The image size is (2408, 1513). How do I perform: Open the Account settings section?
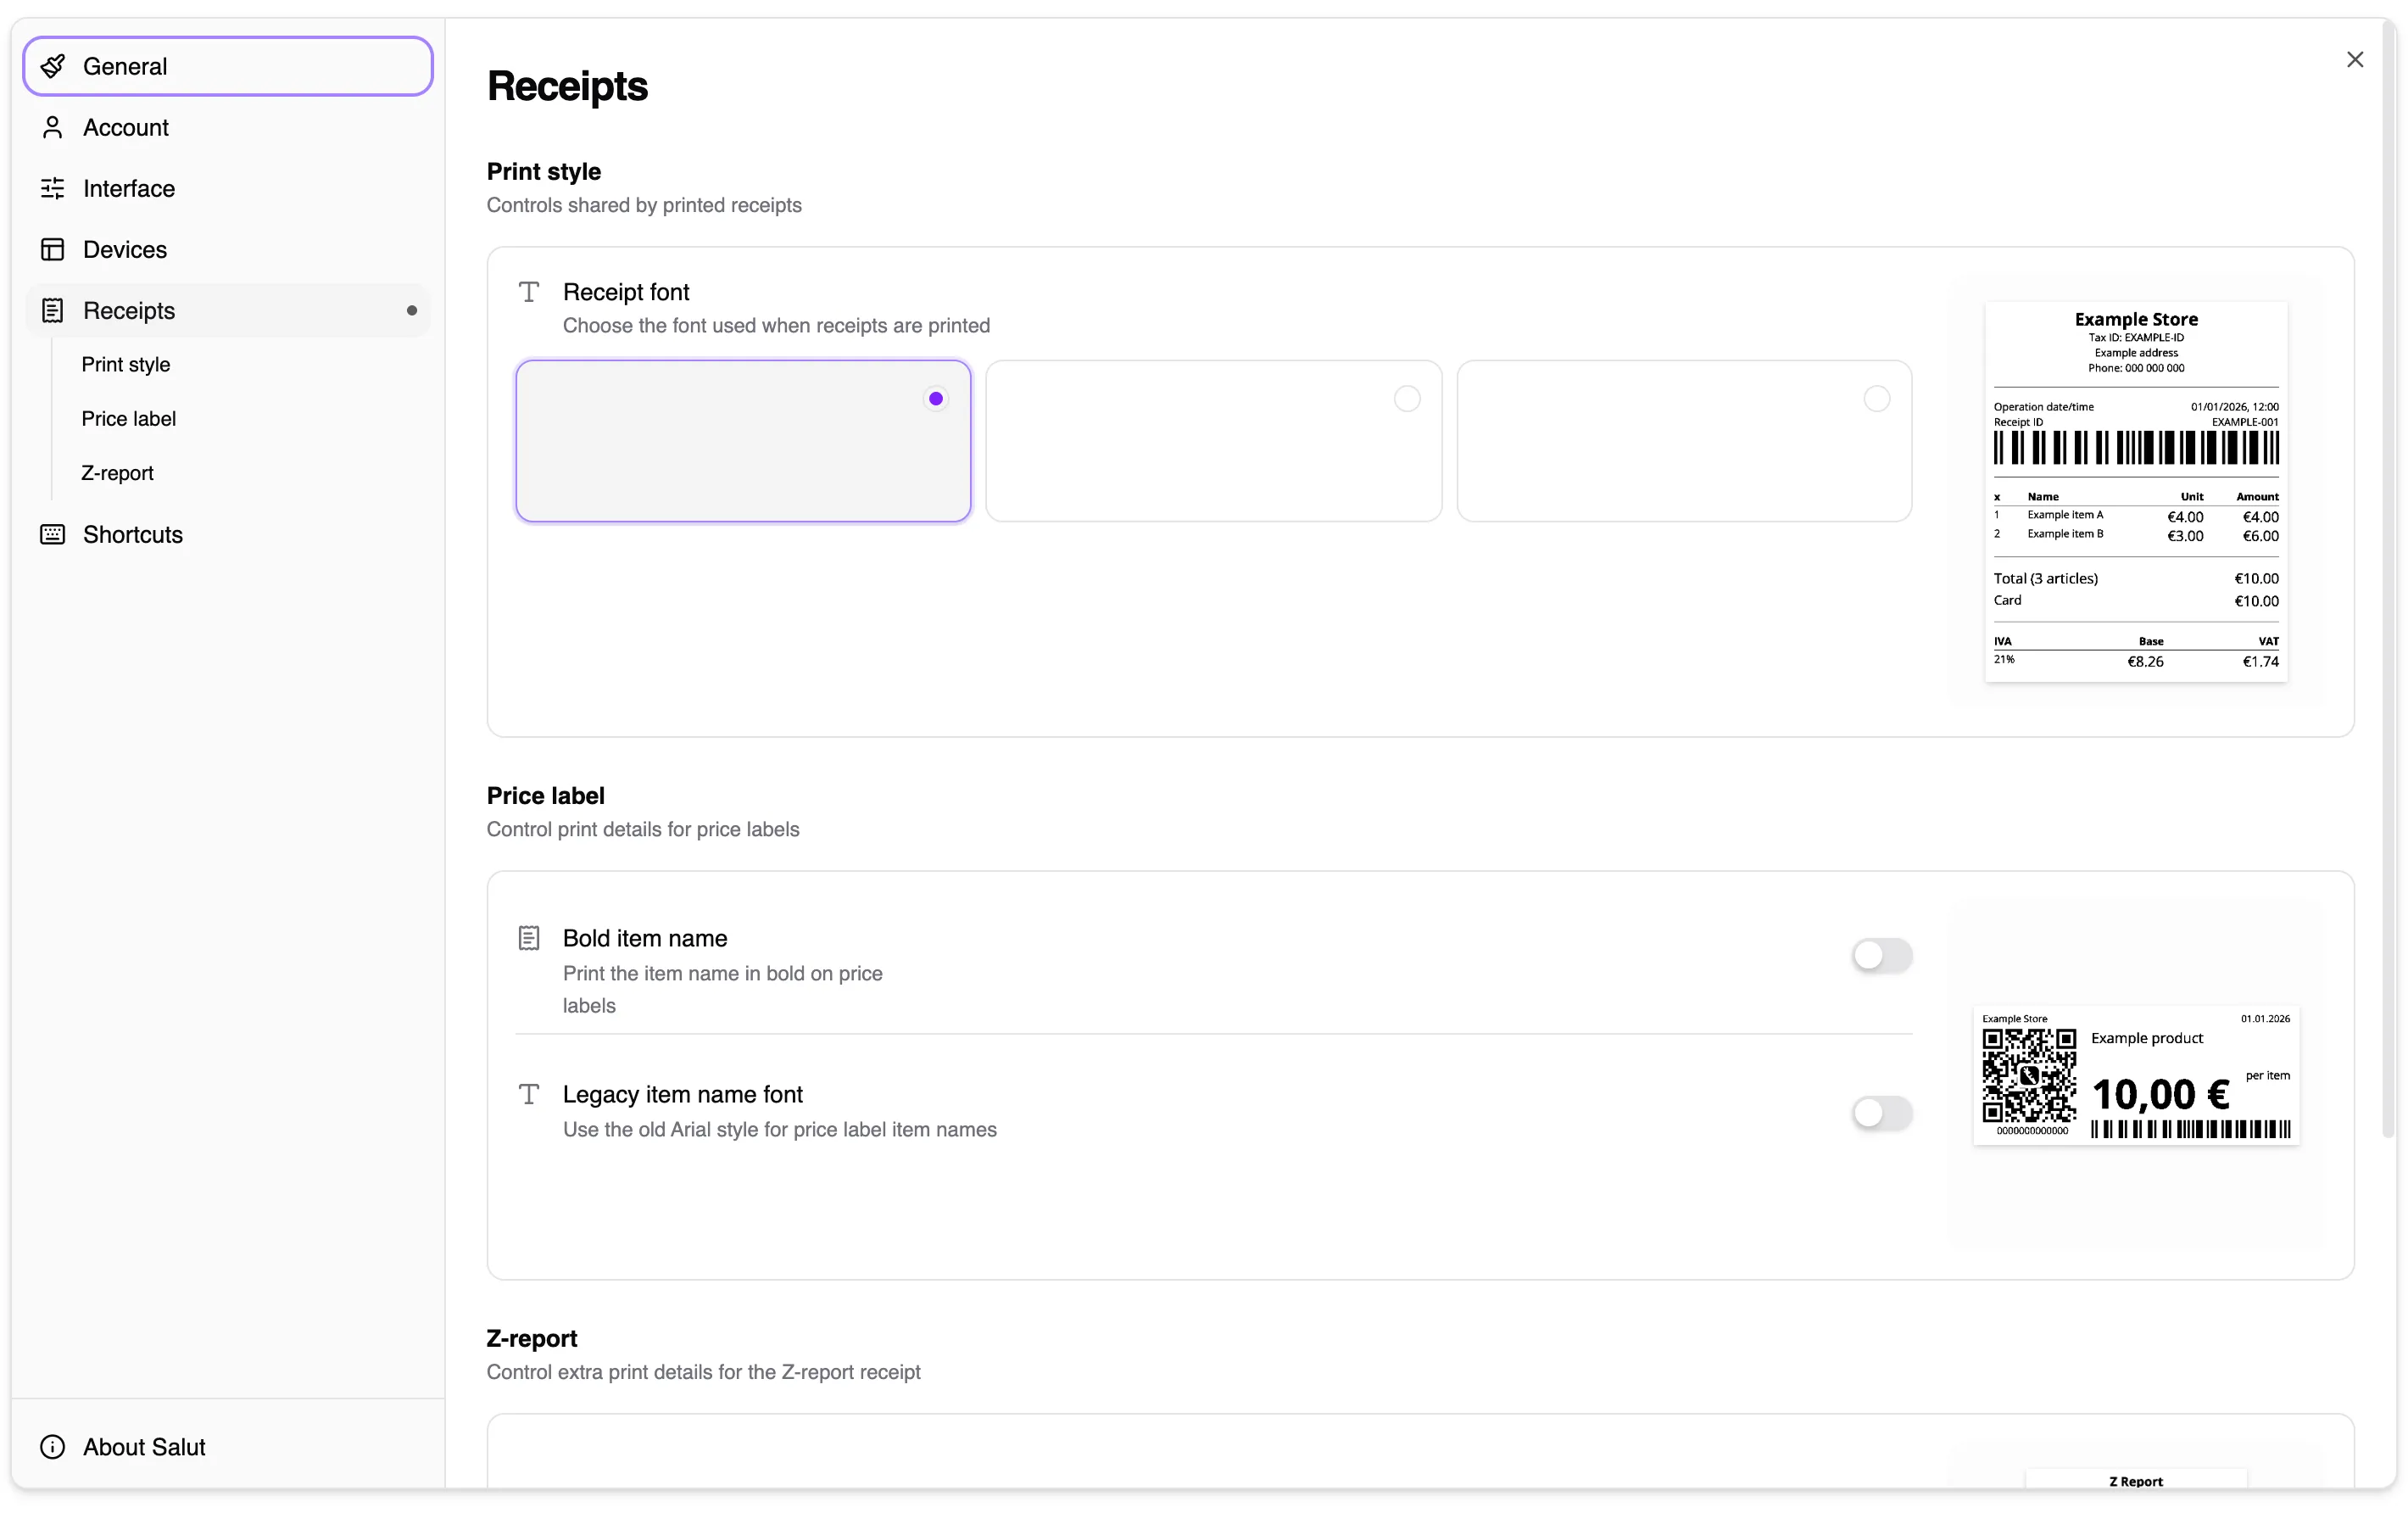tap(228, 127)
